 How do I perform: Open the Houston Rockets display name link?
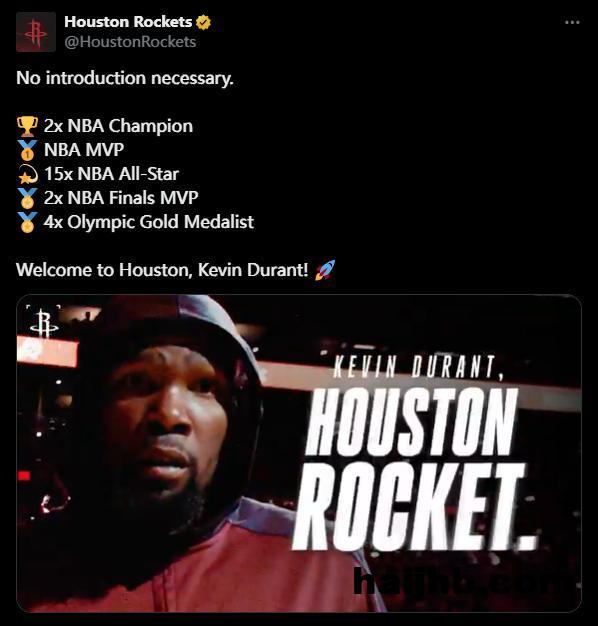[128, 22]
